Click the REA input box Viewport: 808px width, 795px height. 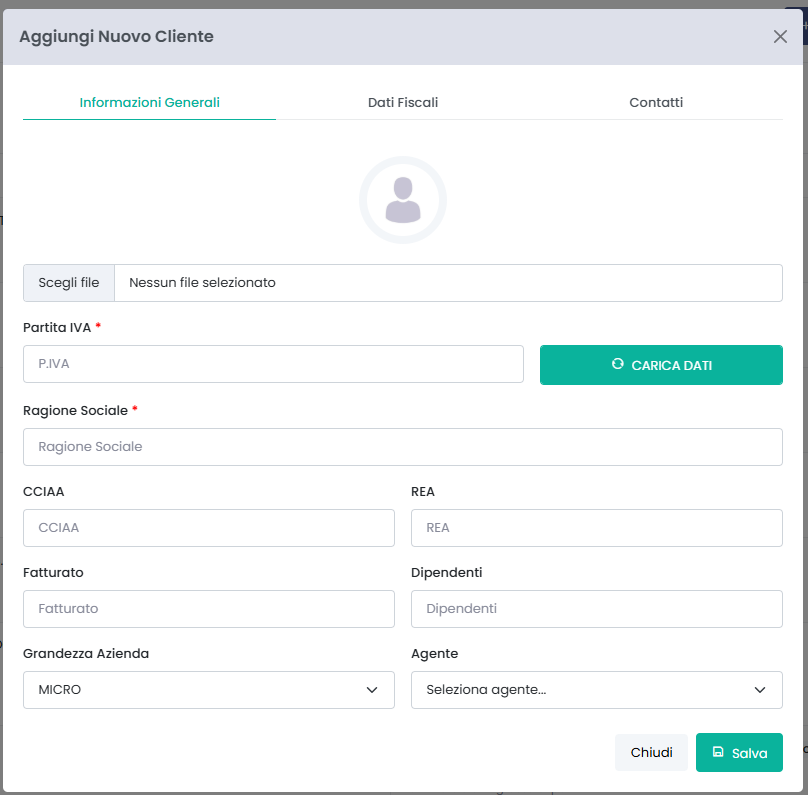click(x=596, y=528)
